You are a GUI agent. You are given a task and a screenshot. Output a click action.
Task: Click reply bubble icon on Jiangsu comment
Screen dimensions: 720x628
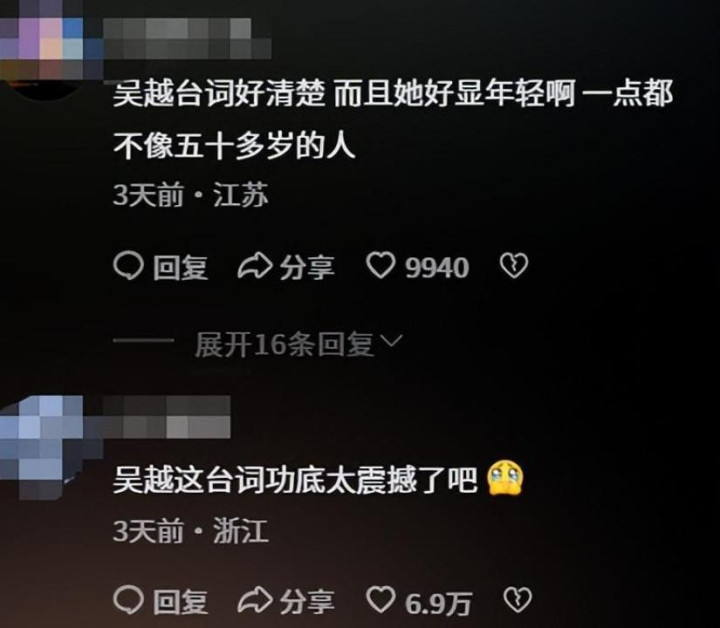128,267
